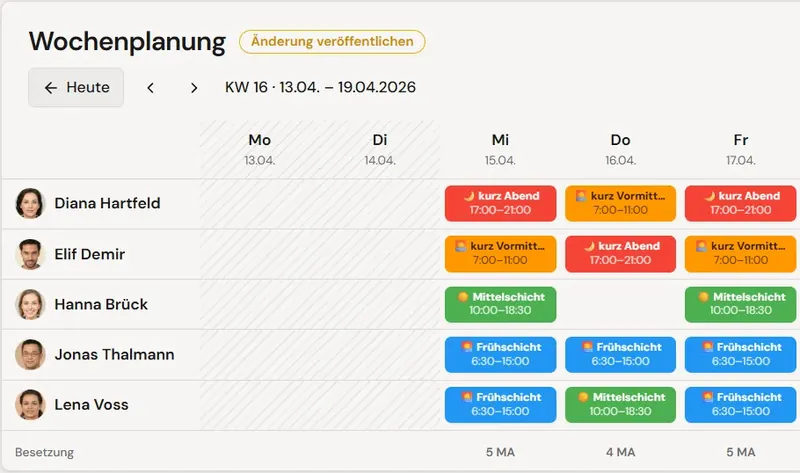Screen dimensions: 800x473
Task: Select Lena Voss's name
Action: (91, 405)
